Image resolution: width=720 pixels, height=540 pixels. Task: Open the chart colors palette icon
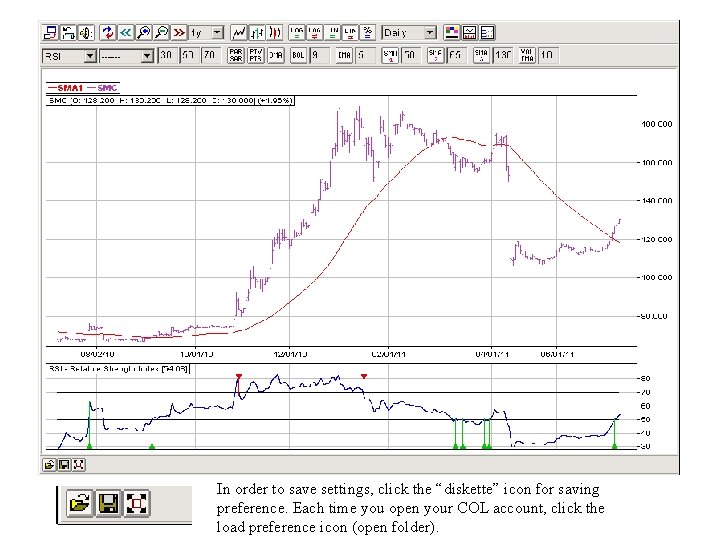pyautogui.click(x=451, y=33)
